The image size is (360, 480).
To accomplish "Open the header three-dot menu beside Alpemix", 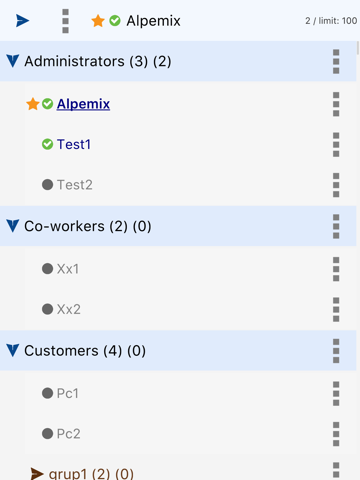I will coord(65,21).
